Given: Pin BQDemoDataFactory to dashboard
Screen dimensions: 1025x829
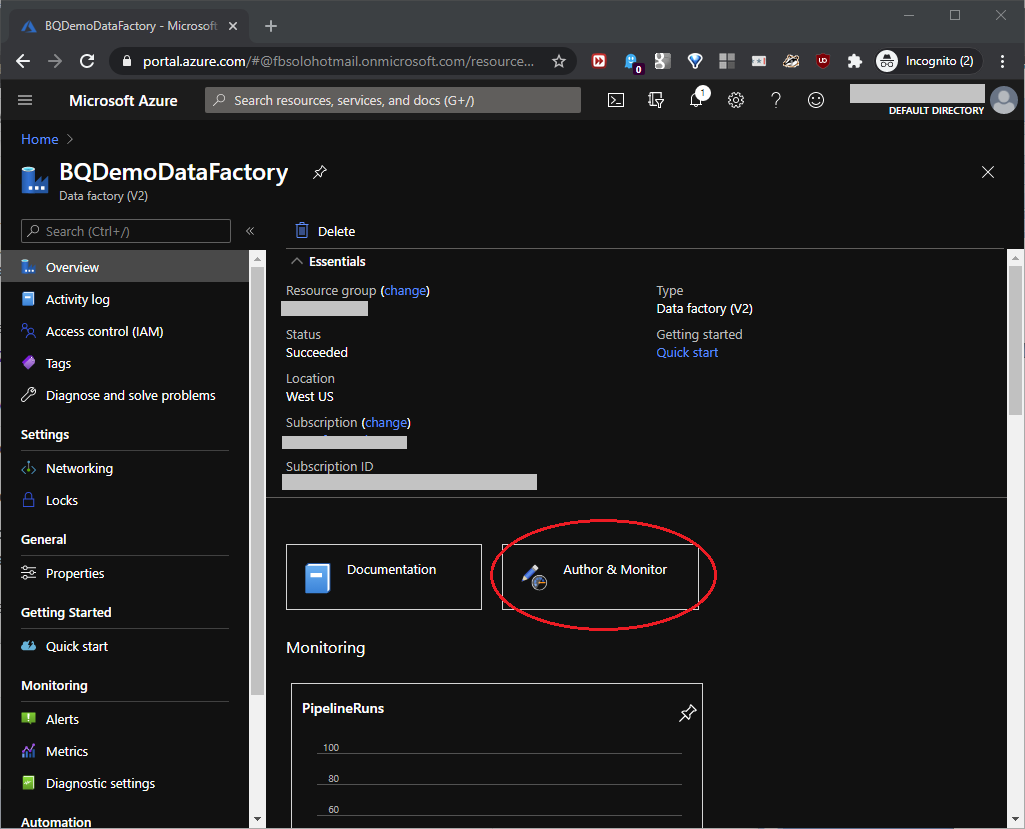Looking at the screenshot, I should click(x=319, y=172).
